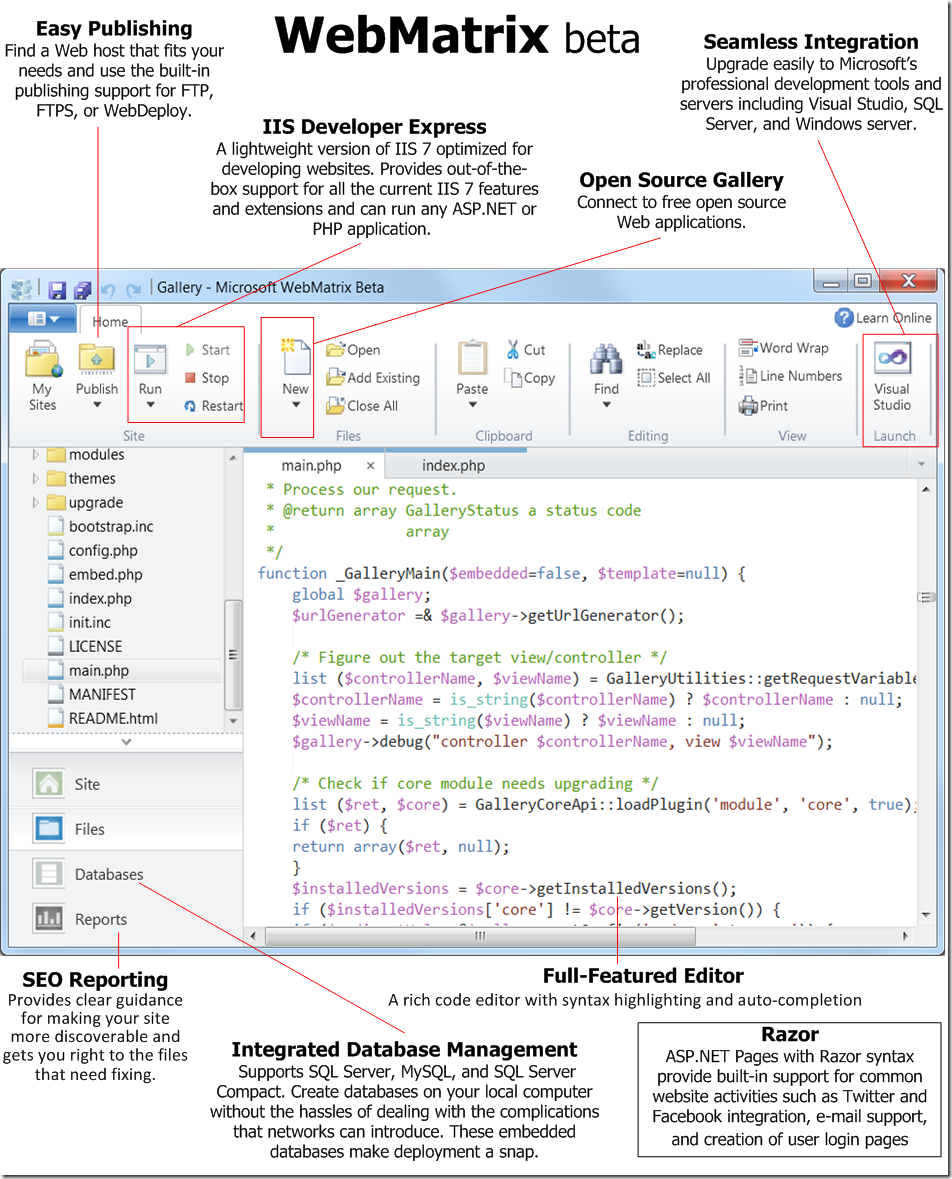Create a new file with New icon
The image size is (952, 1179).
[296, 357]
